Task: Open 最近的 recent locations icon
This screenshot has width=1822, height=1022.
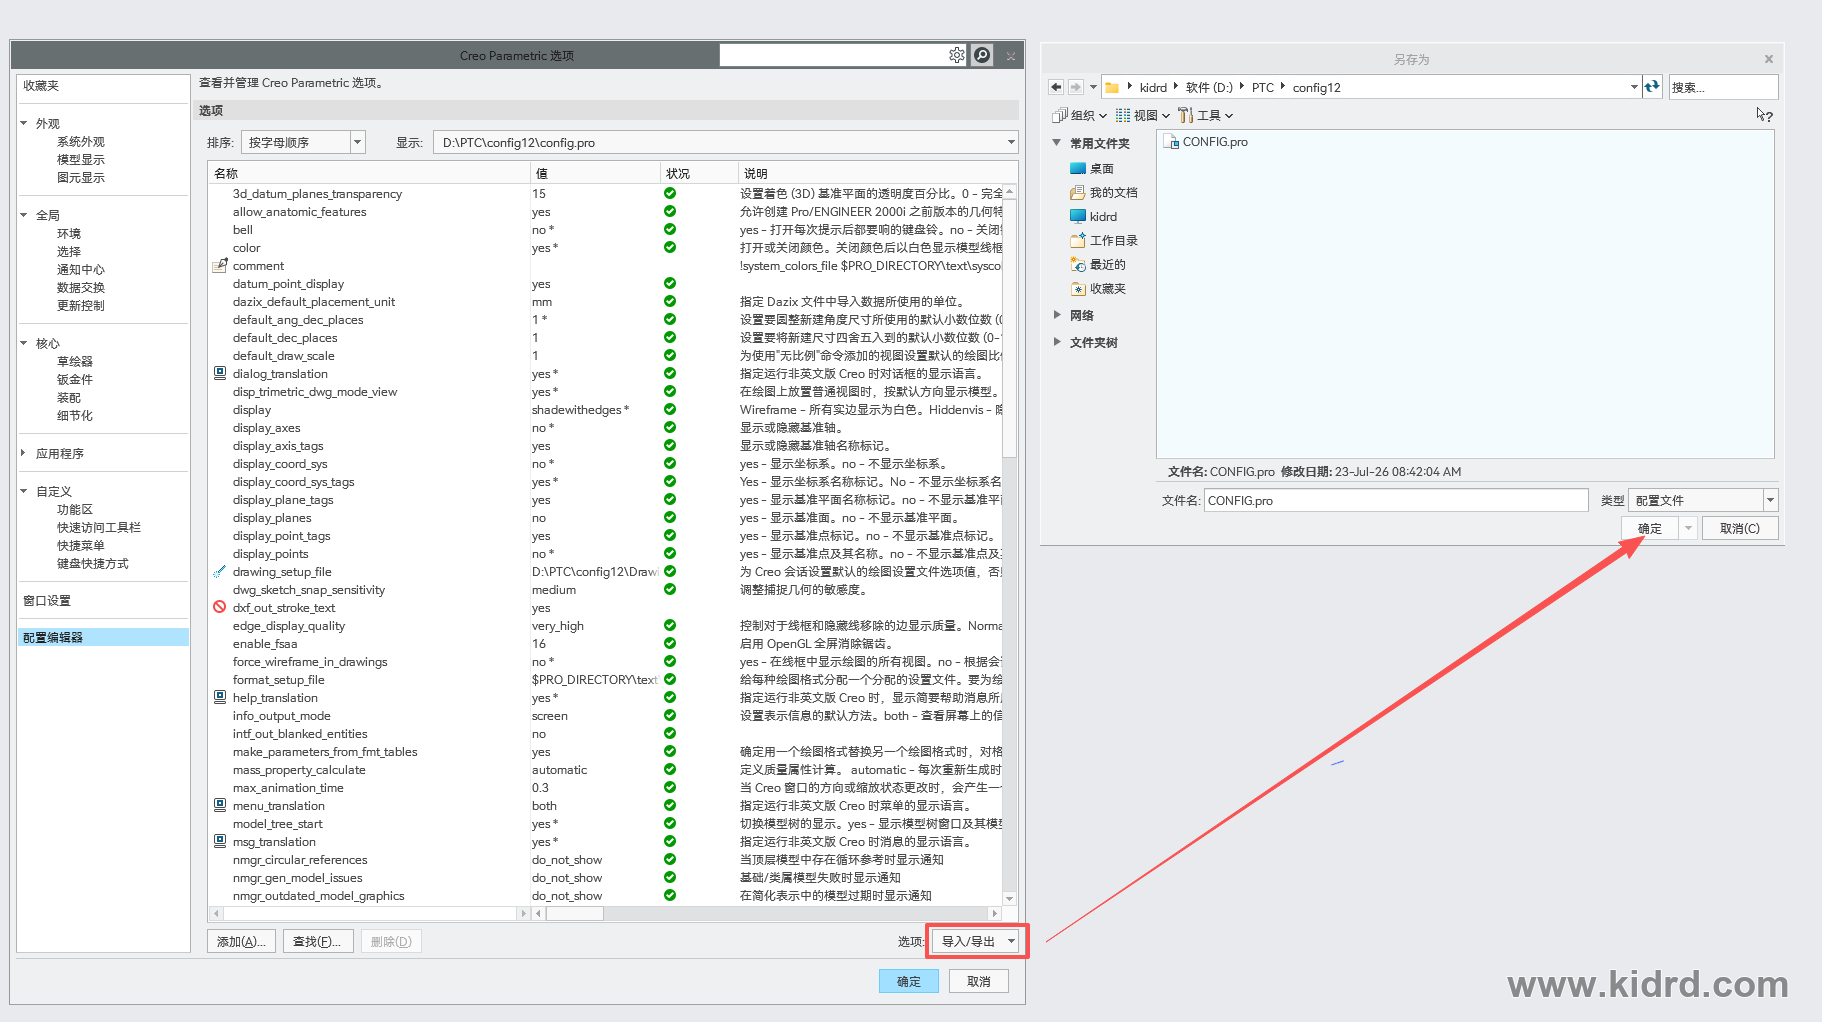Action: coord(1078,265)
